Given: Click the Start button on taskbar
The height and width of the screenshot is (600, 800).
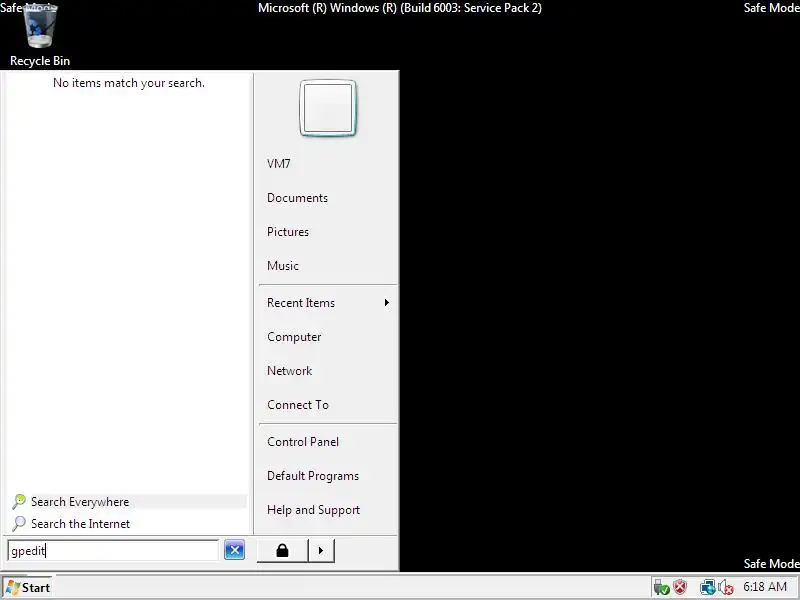Looking at the screenshot, I should [x=28, y=588].
